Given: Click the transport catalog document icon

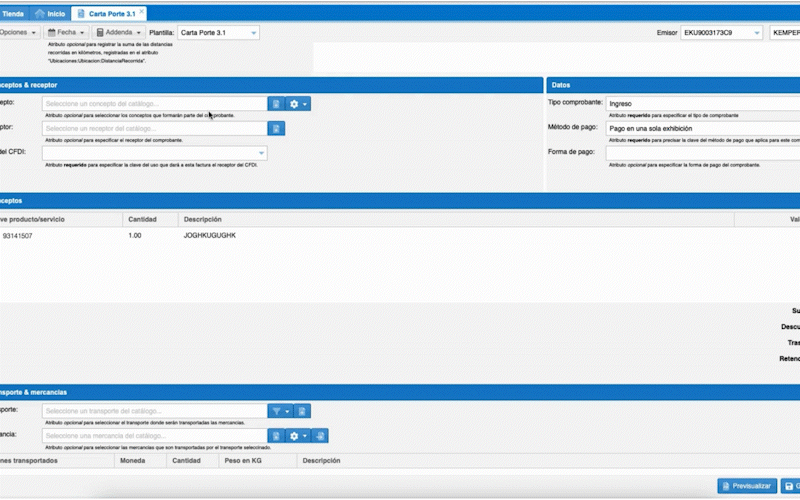Looking at the screenshot, I should [x=301, y=411].
